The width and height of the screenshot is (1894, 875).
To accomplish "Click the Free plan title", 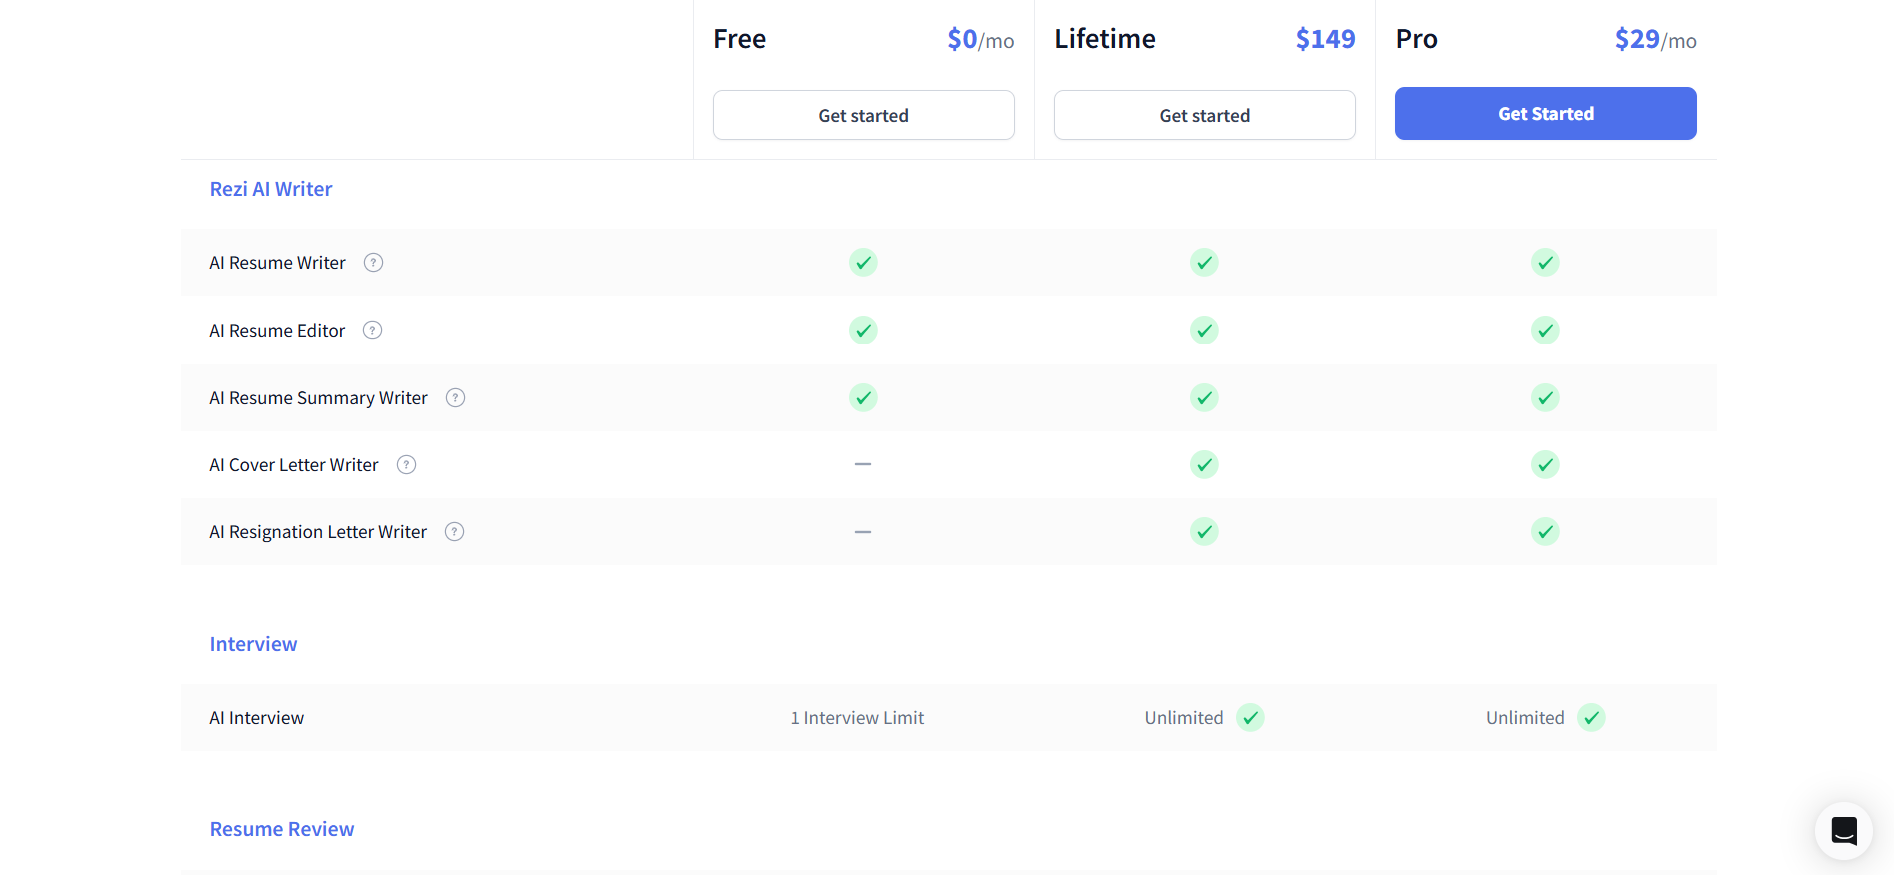I will [x=740, y=39].
